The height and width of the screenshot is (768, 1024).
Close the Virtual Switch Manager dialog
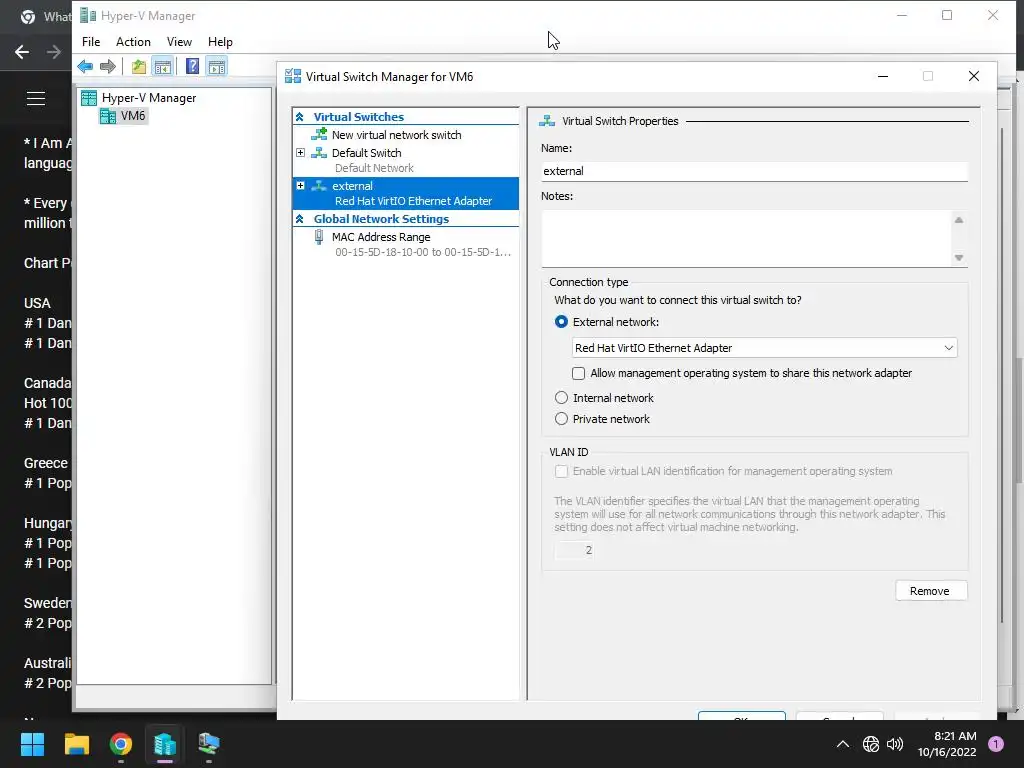tap(974, 76)
